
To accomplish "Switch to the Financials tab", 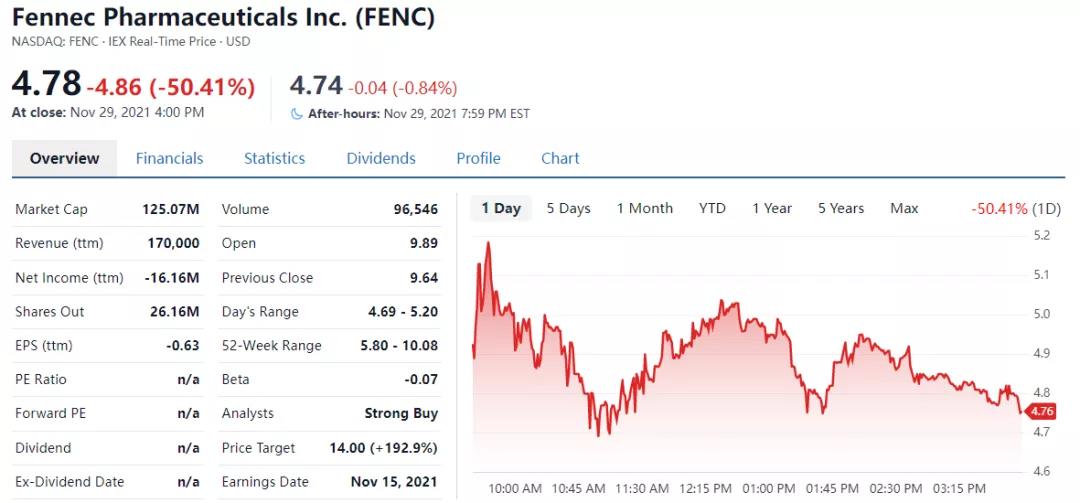I will click(169, 158).
